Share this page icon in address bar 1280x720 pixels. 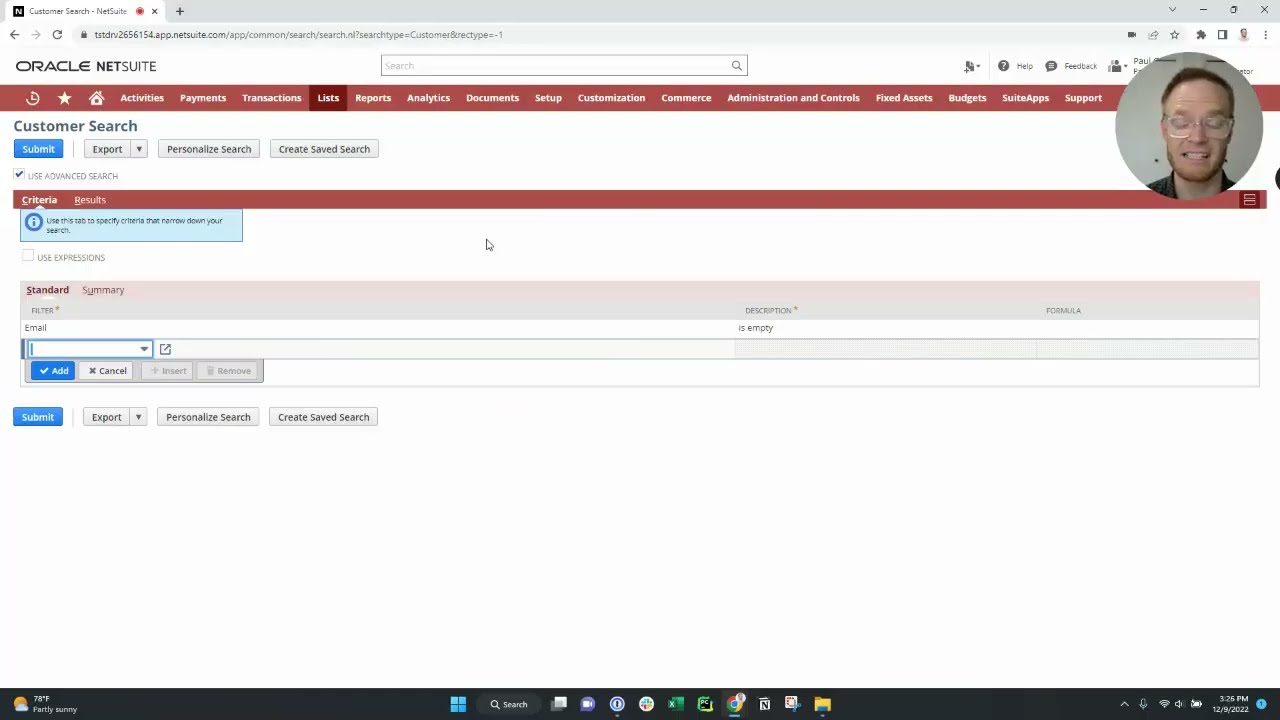pyautogui.click(x=1153, y=34)
